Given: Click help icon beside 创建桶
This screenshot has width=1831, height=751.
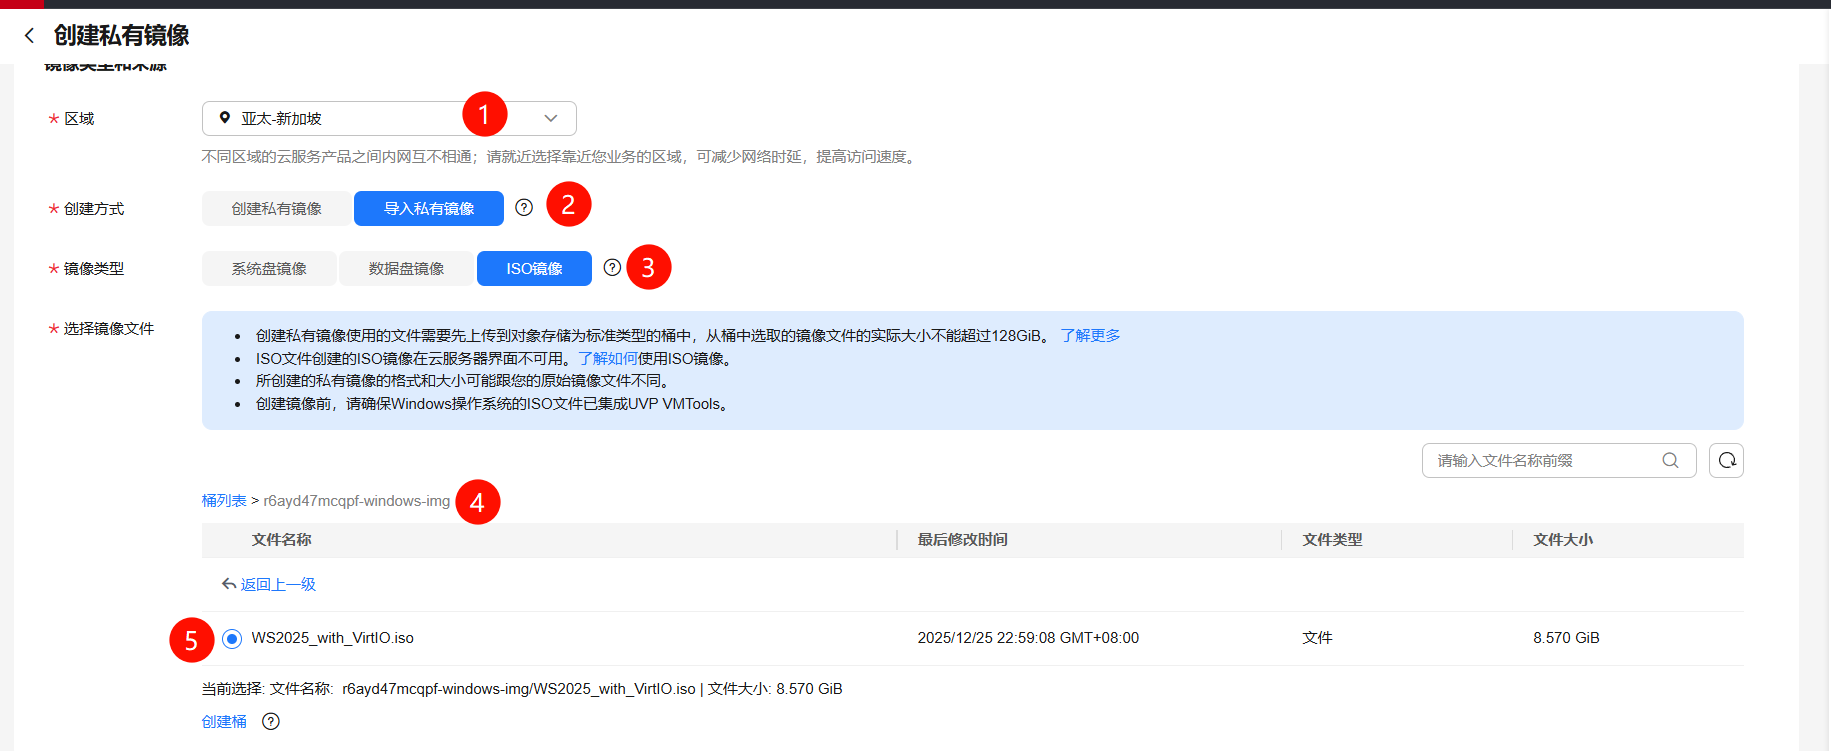Looking at the screenshot, I should (x=271, y=722).
